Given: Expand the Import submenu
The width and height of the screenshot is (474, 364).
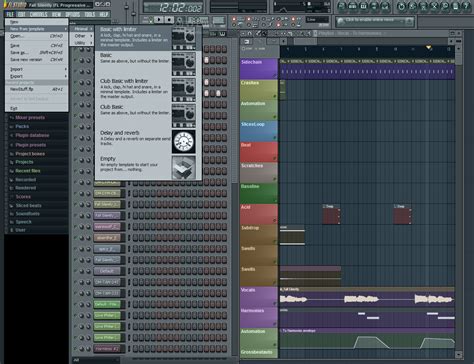Looking at the screenshot, I should [x=37, y=69].
